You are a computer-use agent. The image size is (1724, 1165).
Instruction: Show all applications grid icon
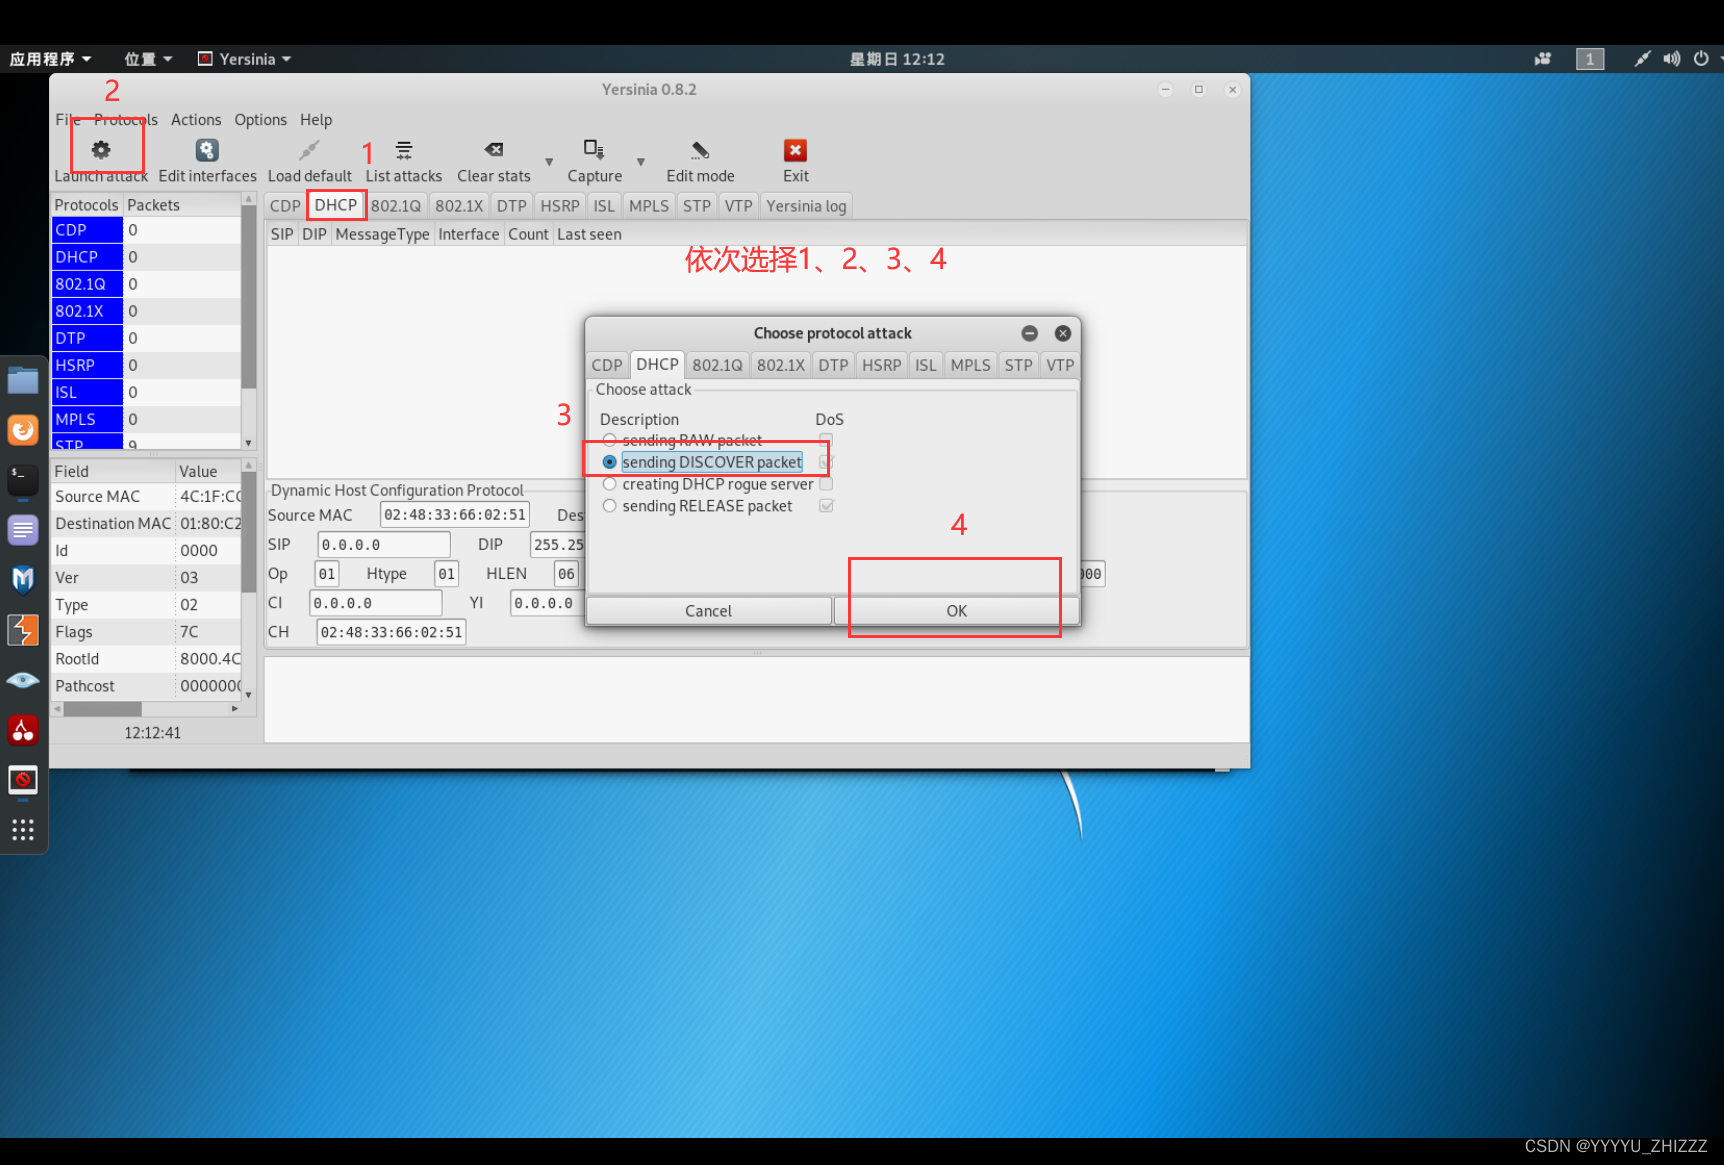(x=23, y=829)
